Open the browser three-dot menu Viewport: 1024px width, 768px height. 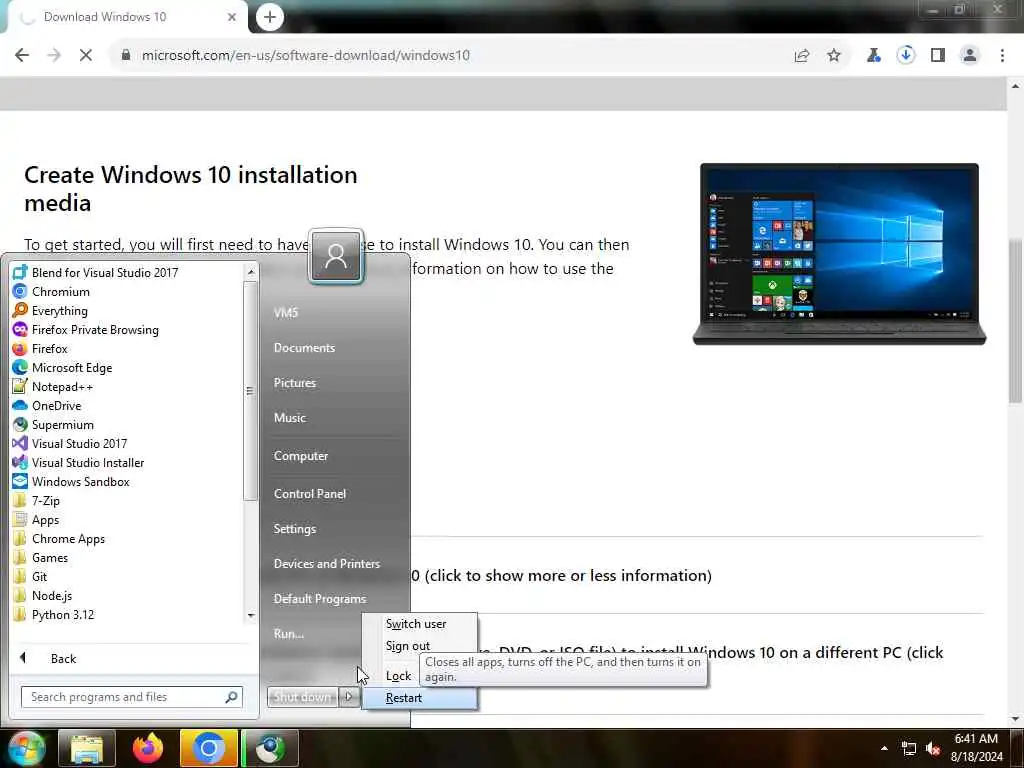[x=1002, y=55]
